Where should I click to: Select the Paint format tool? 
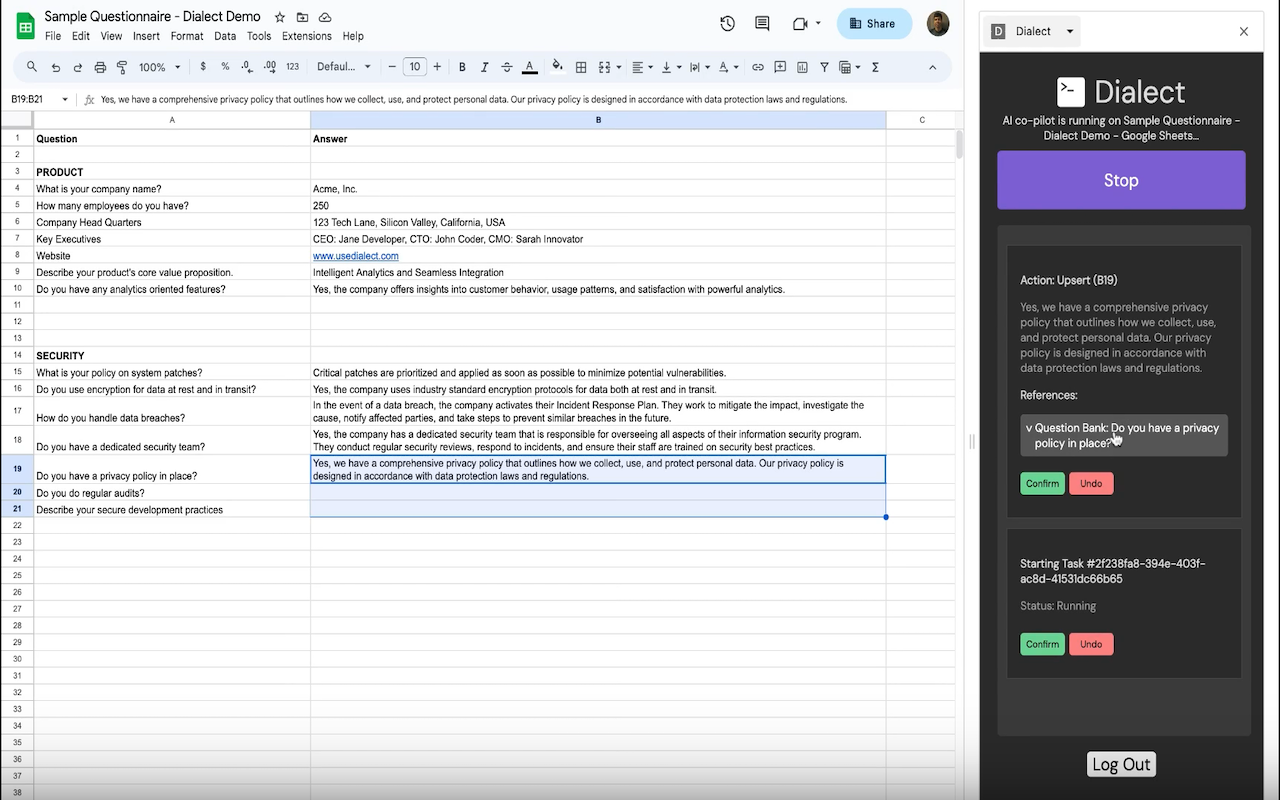click(x=122, y=67)
